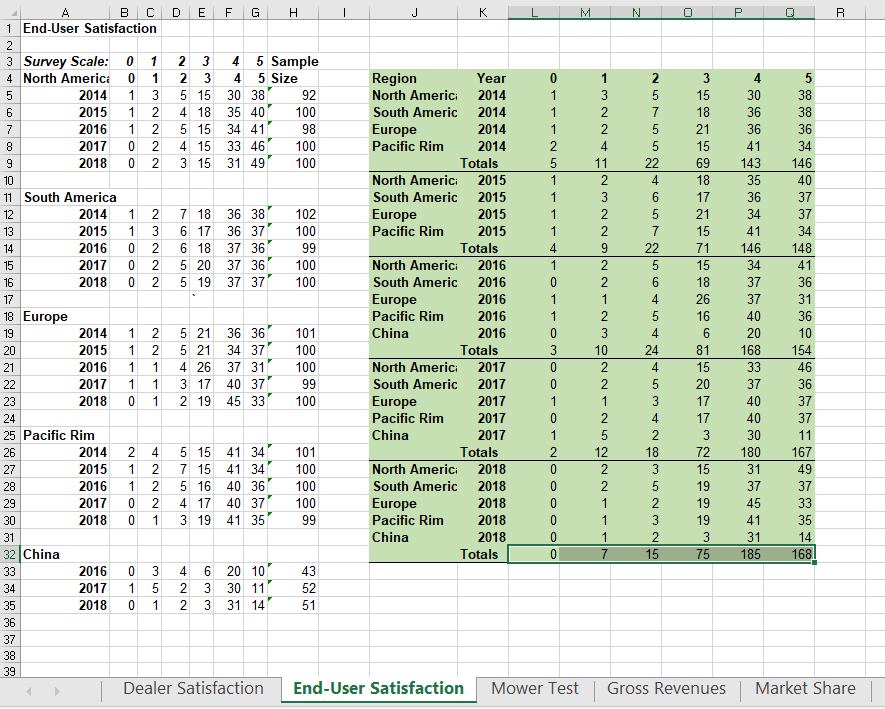Select the End-User Satisfaction title cell
Image resolution: width=885 pixels, height=709 pixels.
65,29
